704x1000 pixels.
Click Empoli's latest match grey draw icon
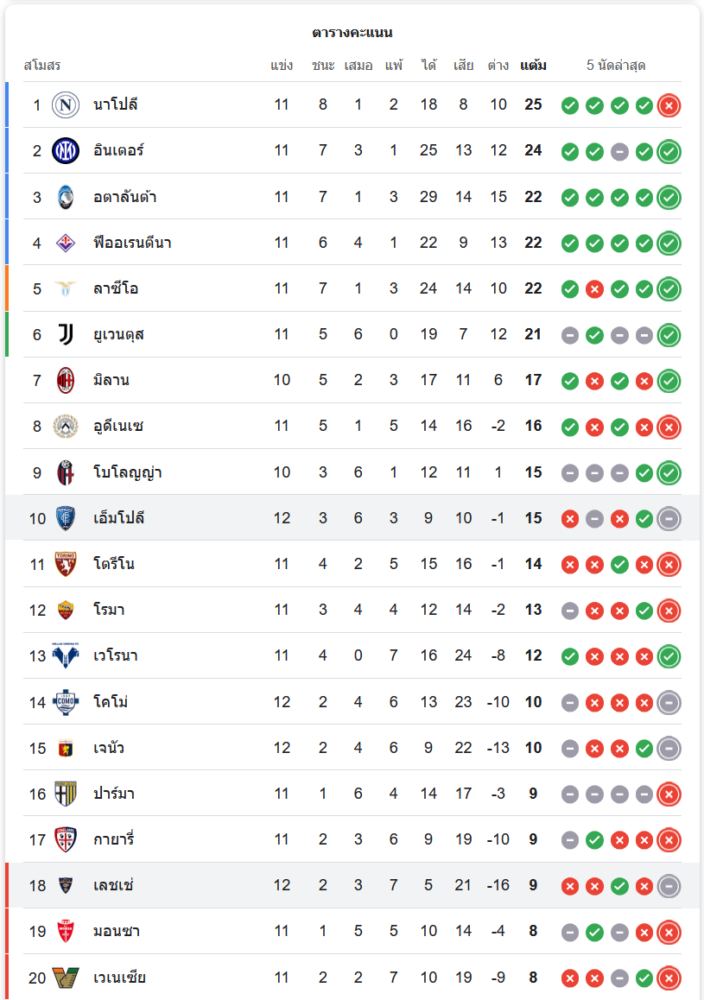coord(669,518)
